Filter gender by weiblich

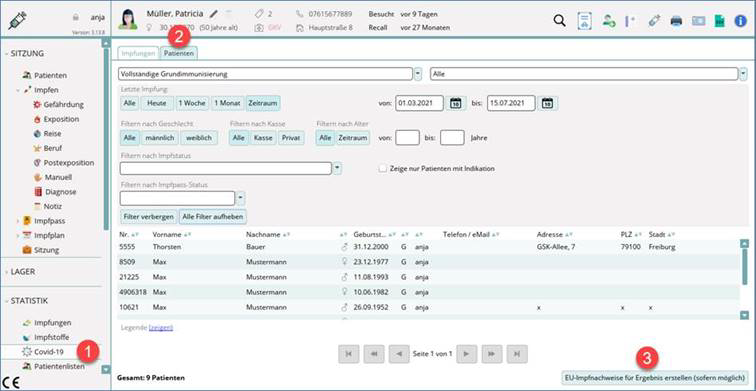coord(199,138)
